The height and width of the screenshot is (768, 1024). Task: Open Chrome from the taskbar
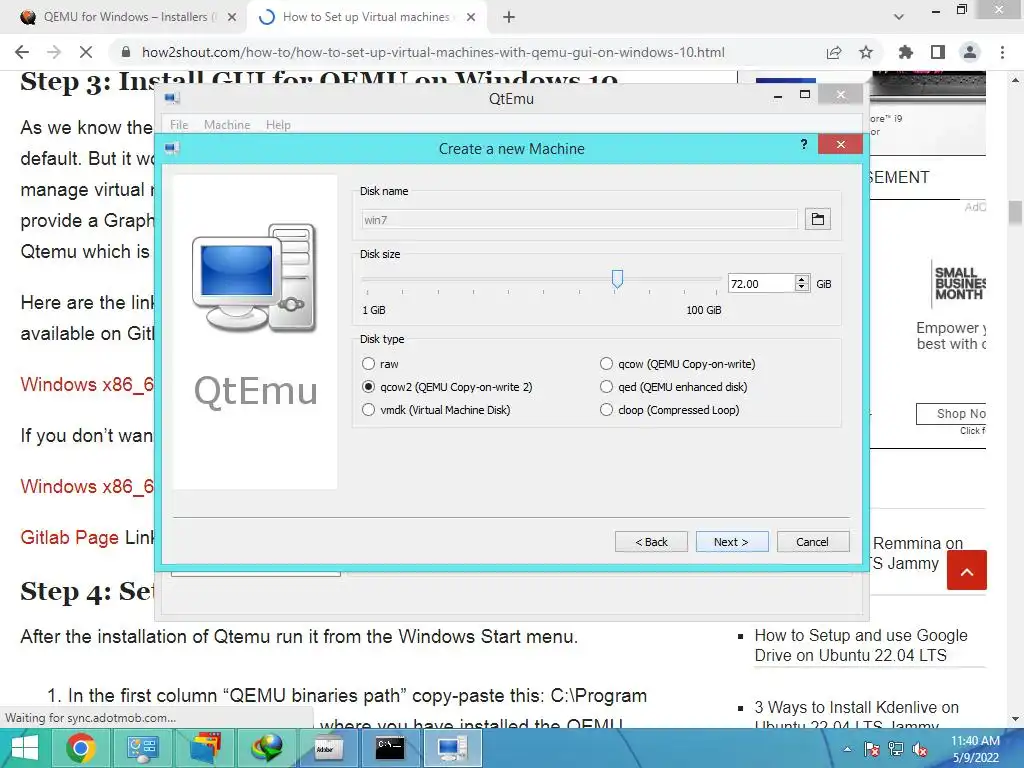tap(81, 748)
